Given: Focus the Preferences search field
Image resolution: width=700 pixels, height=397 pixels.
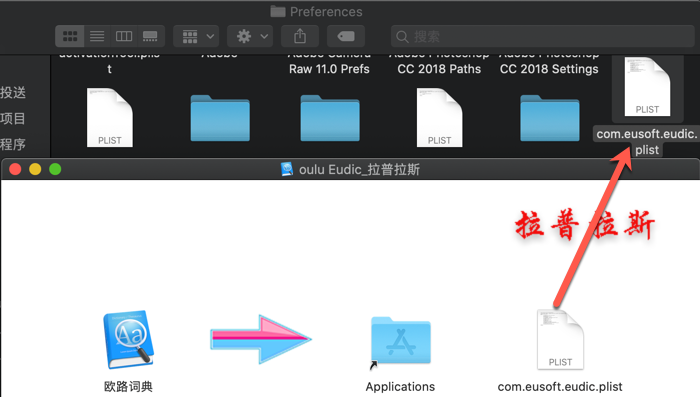Looking at the screenshot, I should pyautogui.click(x=542, y=36).
